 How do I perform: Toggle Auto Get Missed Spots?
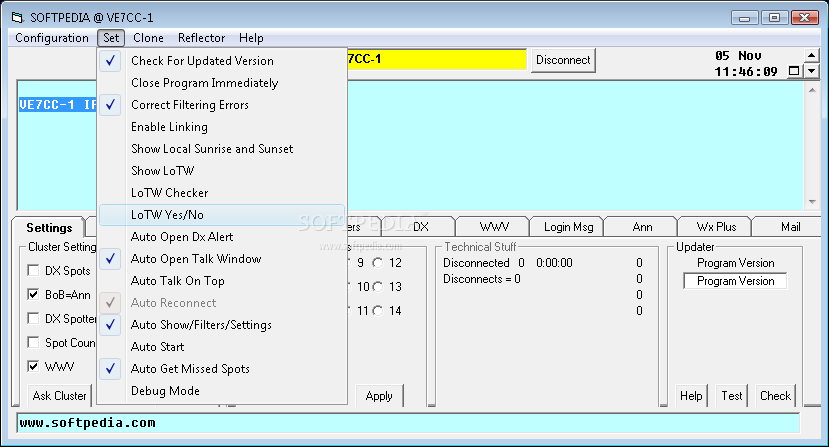[x=222, y=369]
